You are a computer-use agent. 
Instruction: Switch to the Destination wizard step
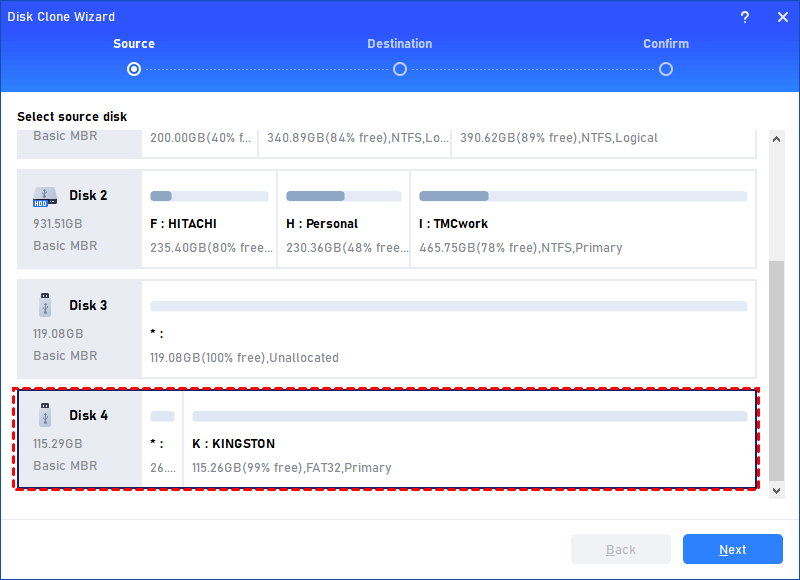click(x=399, y=44)
